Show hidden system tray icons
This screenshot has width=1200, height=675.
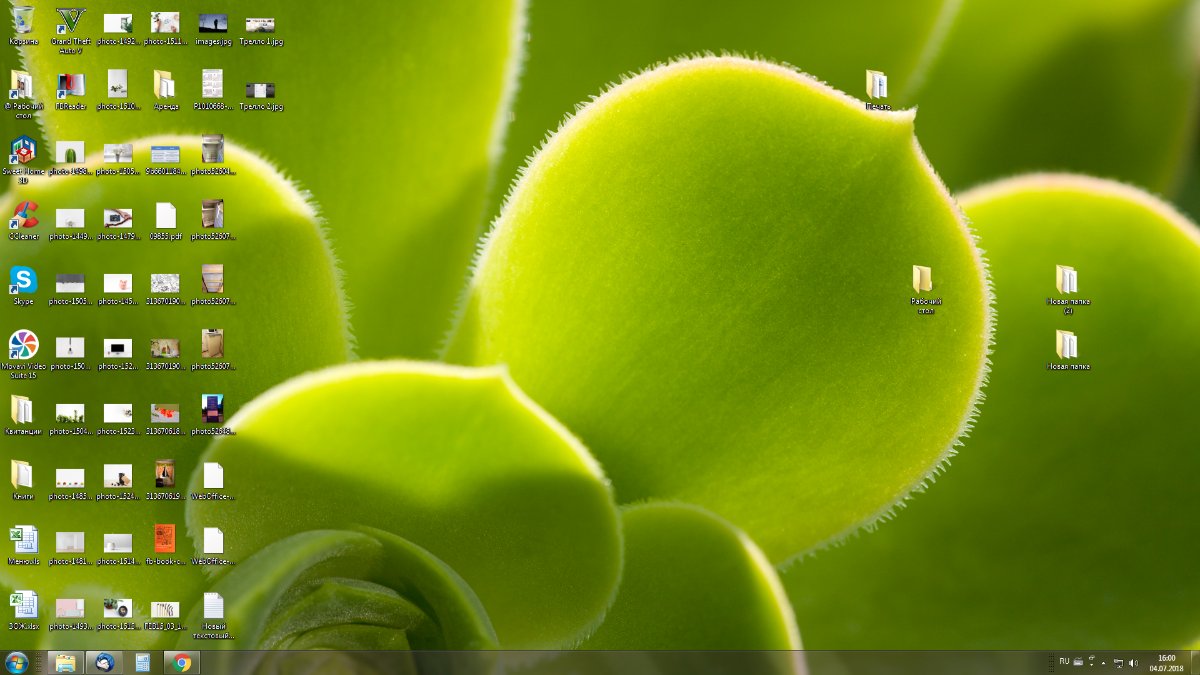coord(1103,662)
